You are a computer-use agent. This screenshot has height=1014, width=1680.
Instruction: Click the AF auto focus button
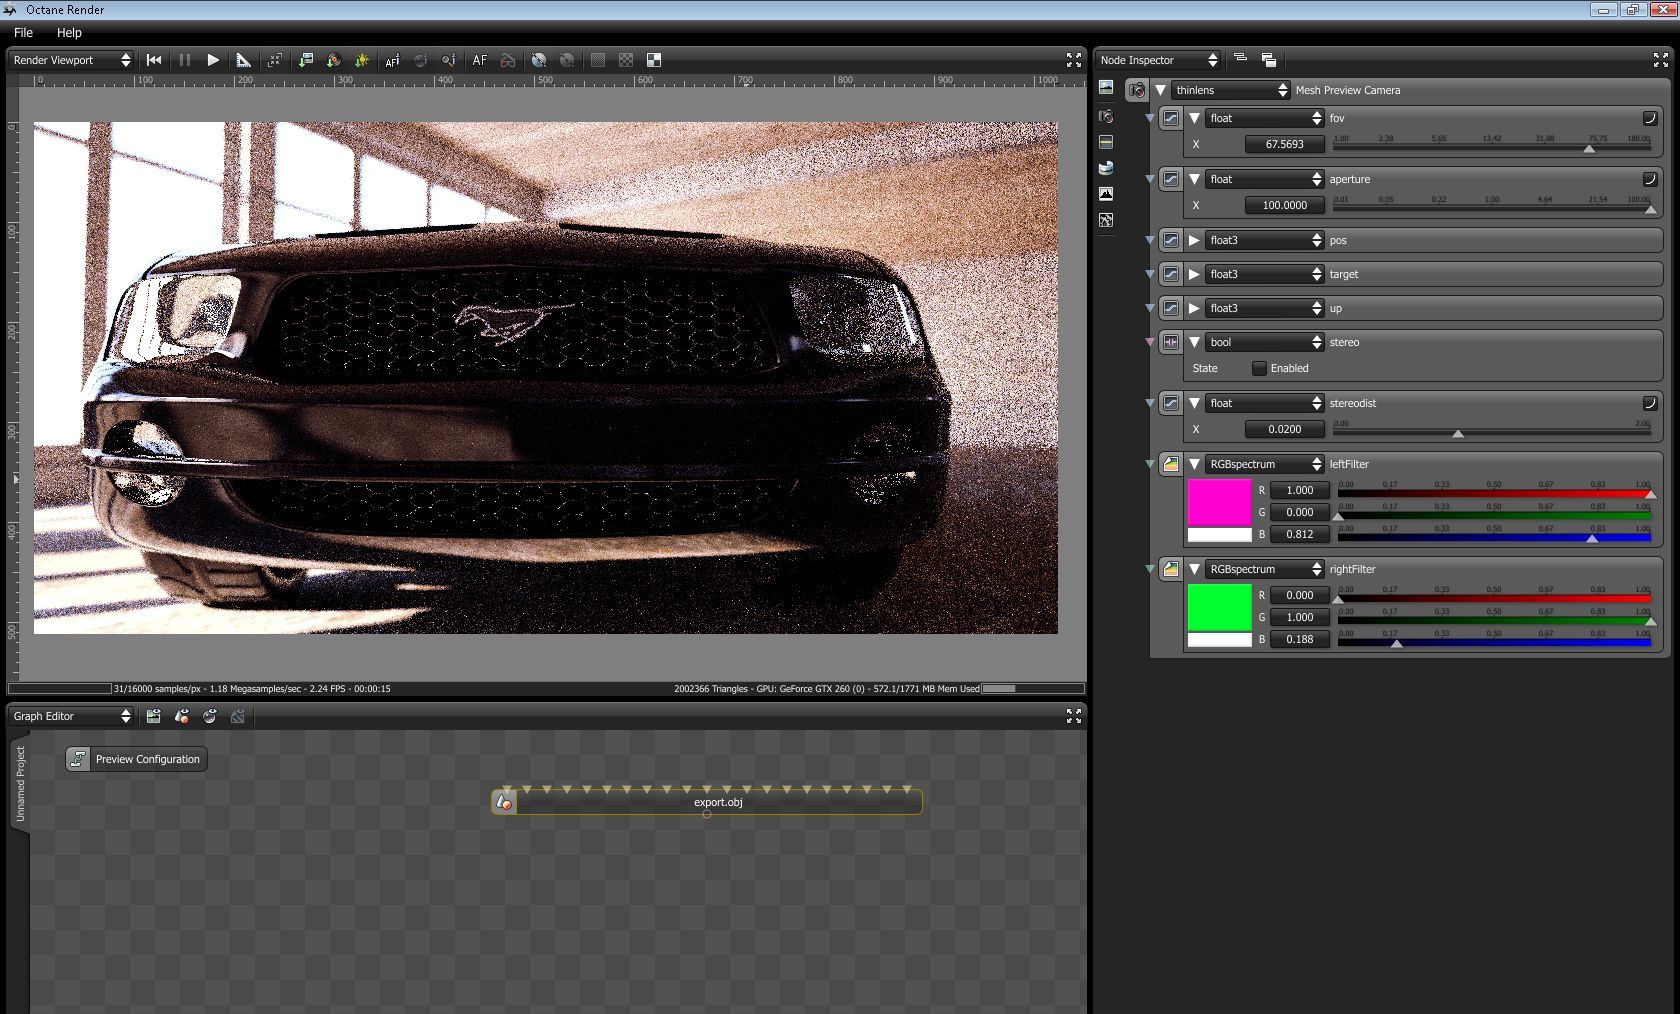pos(480,60)
